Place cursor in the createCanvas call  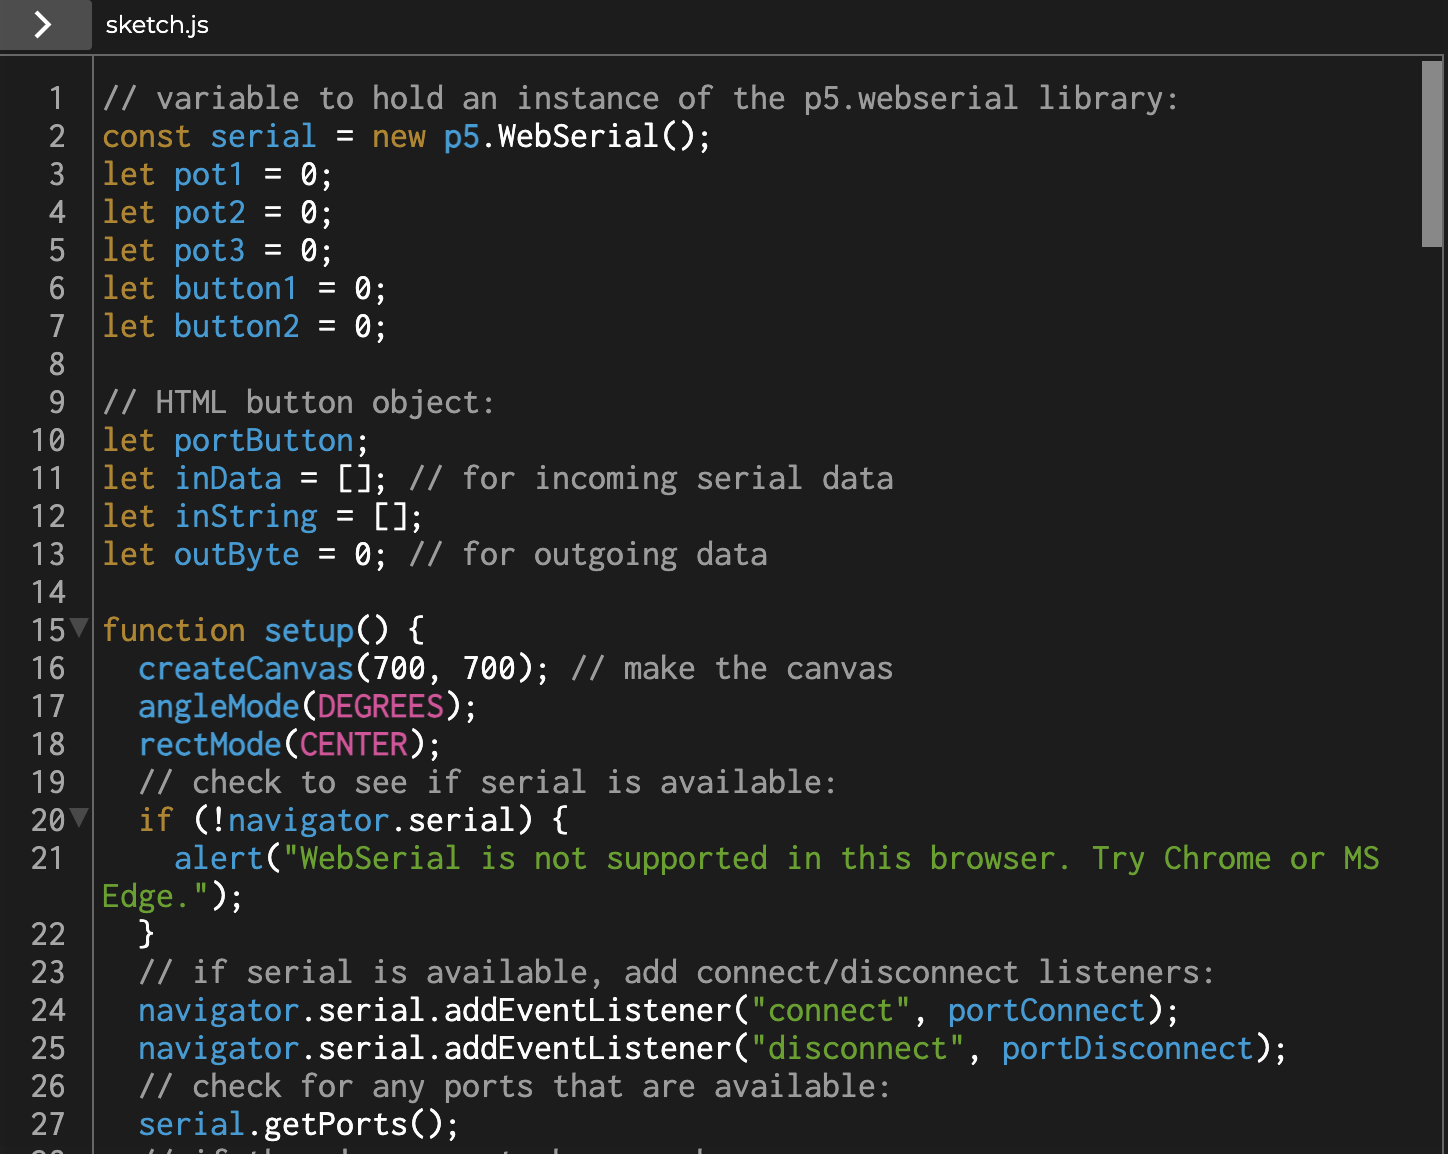pyautogui.click(x=246, y=667)
